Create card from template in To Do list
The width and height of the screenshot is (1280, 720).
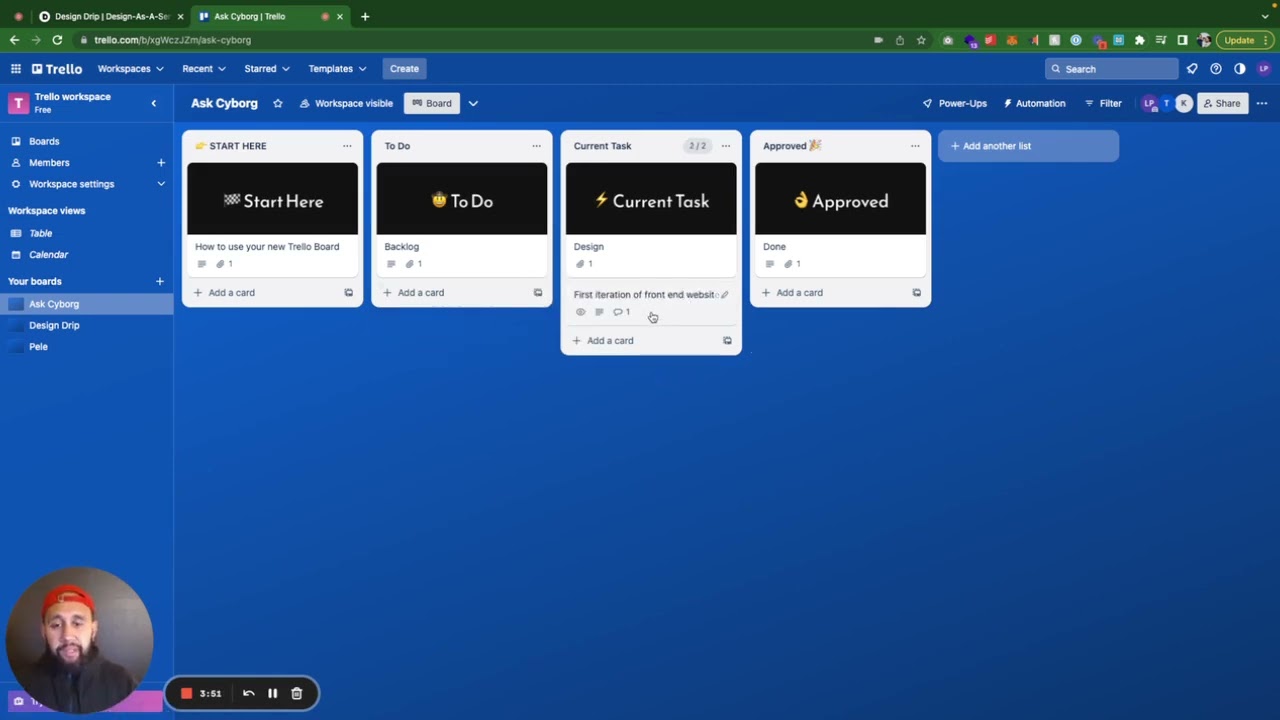pyautogui.click(x=537, y=293)
